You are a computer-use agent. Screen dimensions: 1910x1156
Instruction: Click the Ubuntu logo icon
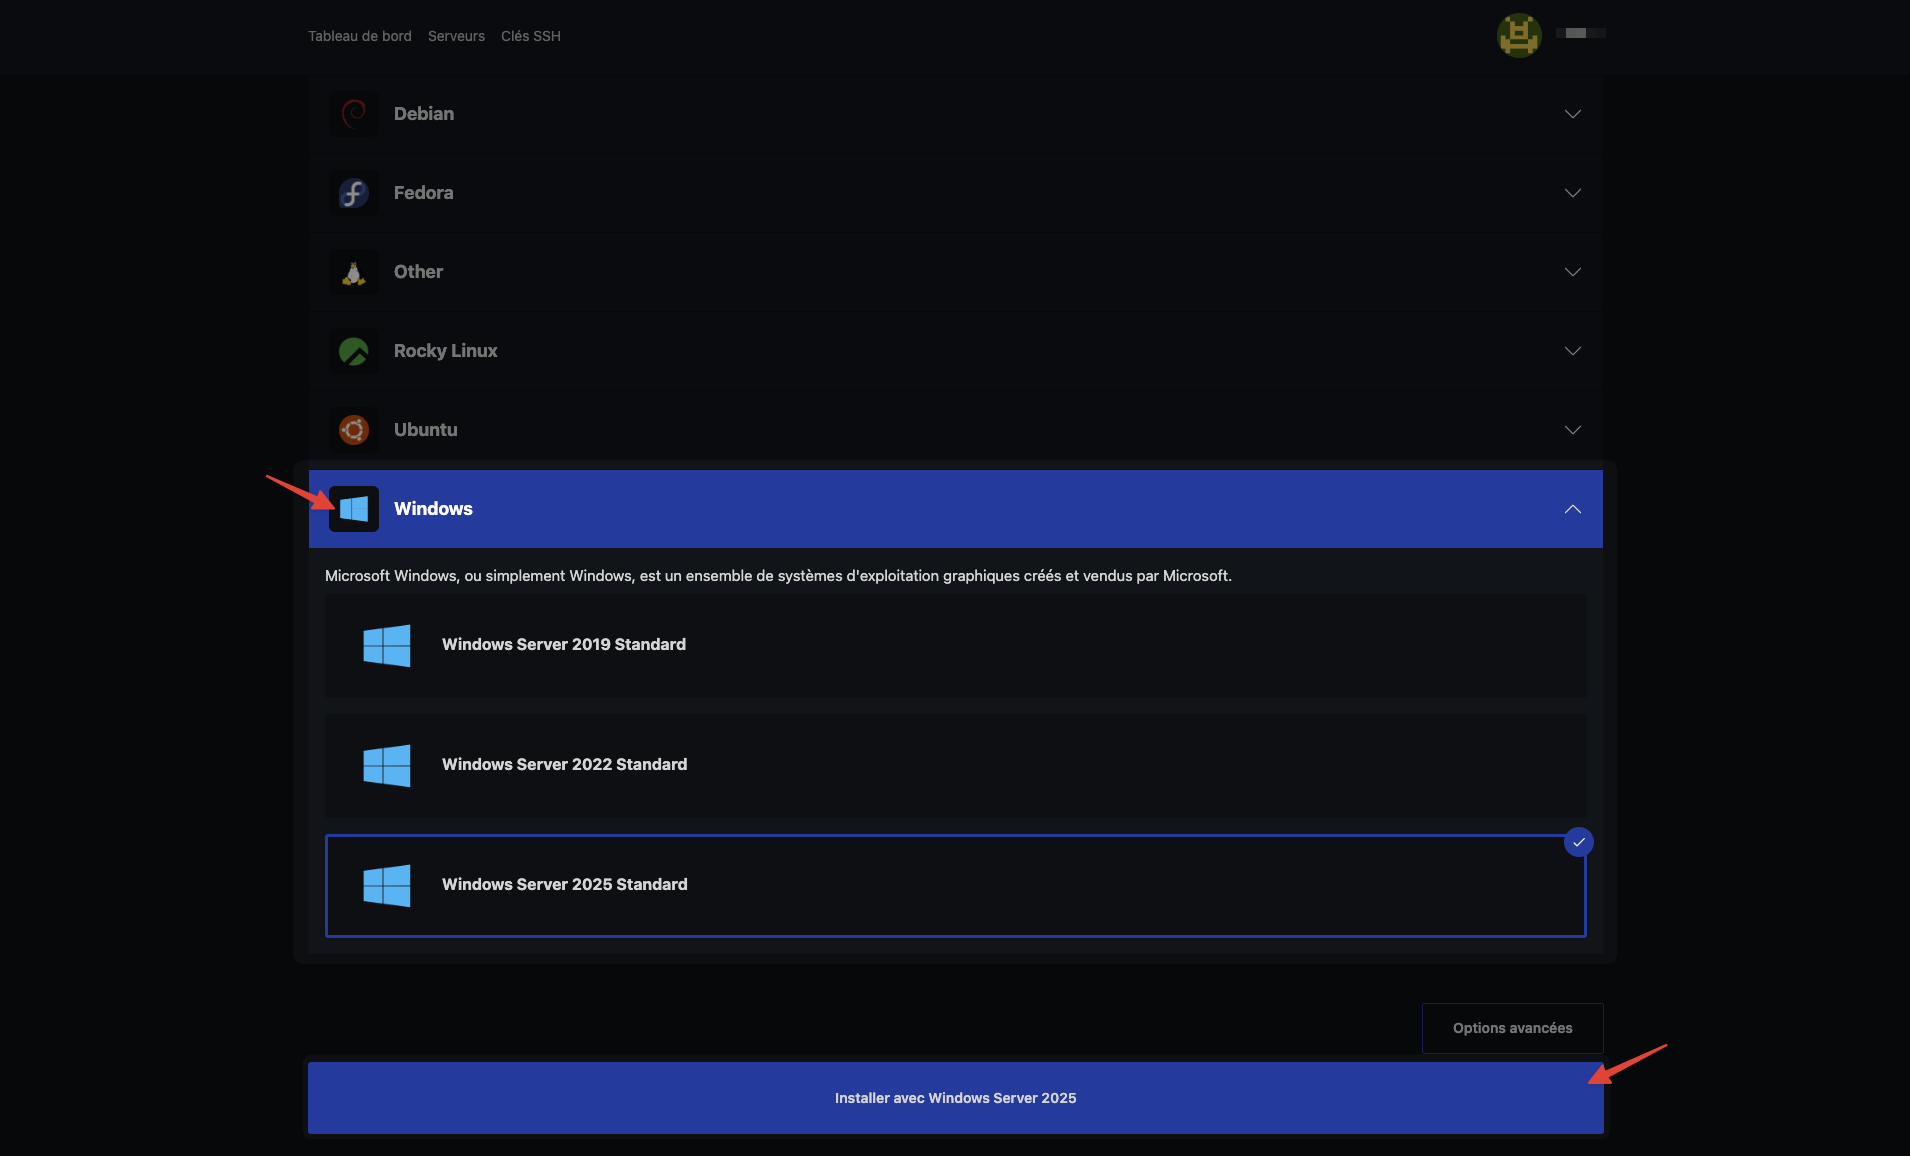(x=354, y=430)
